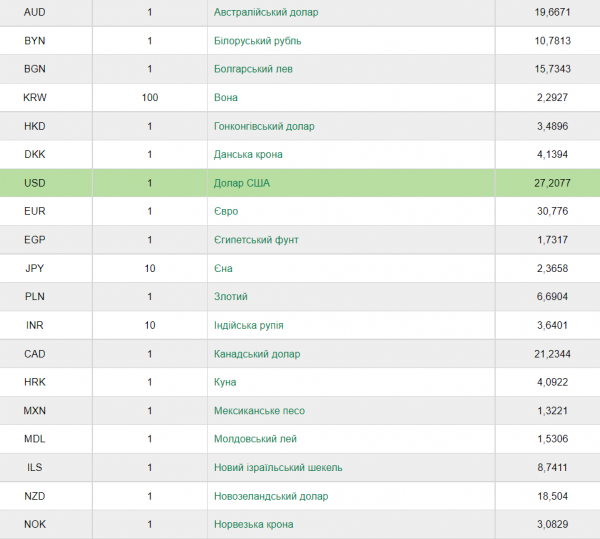
Task: Click the rate value 2,3658
Action: [553, 268]
